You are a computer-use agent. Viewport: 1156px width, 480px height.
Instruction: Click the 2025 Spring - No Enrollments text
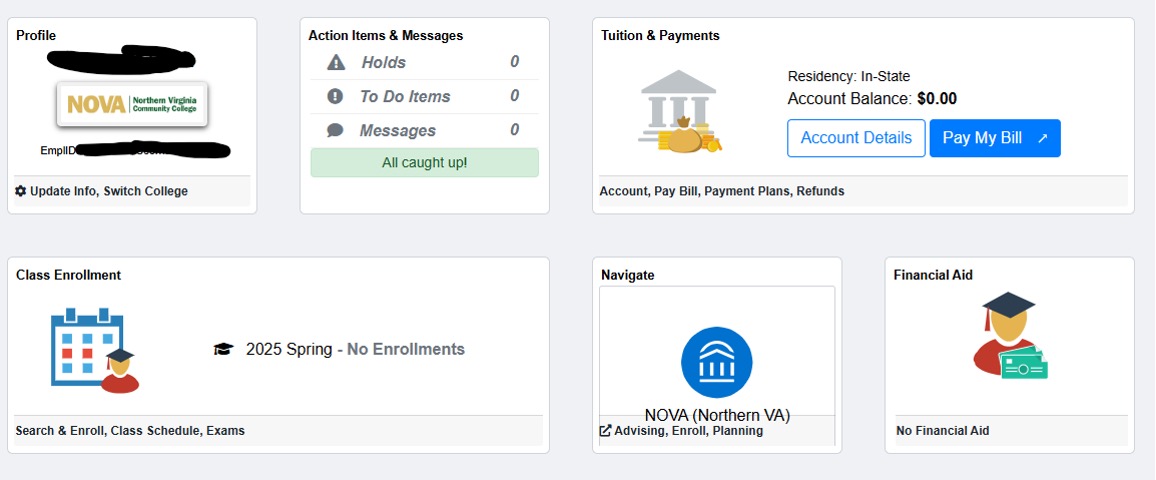(355, 349)
